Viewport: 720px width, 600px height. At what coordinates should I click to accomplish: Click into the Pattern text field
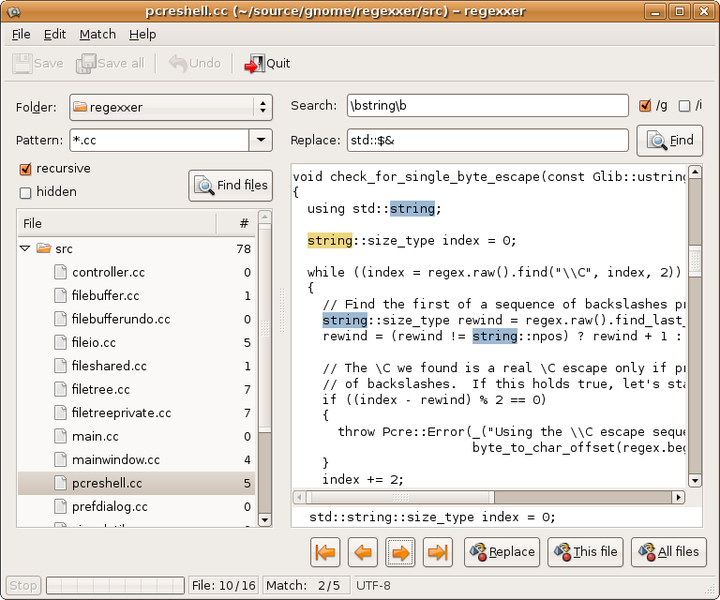coord(159,140)
